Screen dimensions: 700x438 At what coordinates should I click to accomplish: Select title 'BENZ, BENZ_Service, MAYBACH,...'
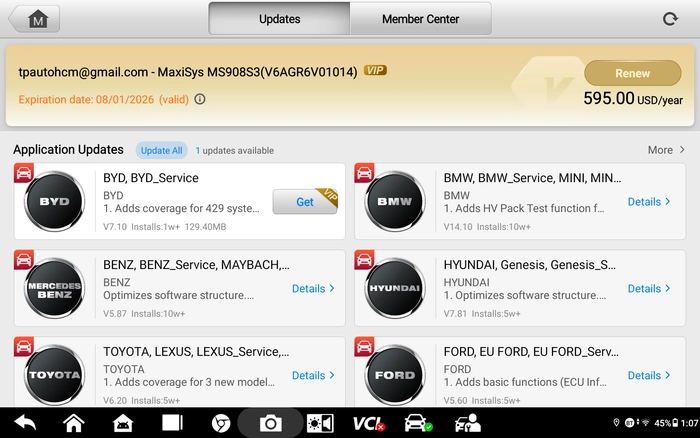coord(196,265)
